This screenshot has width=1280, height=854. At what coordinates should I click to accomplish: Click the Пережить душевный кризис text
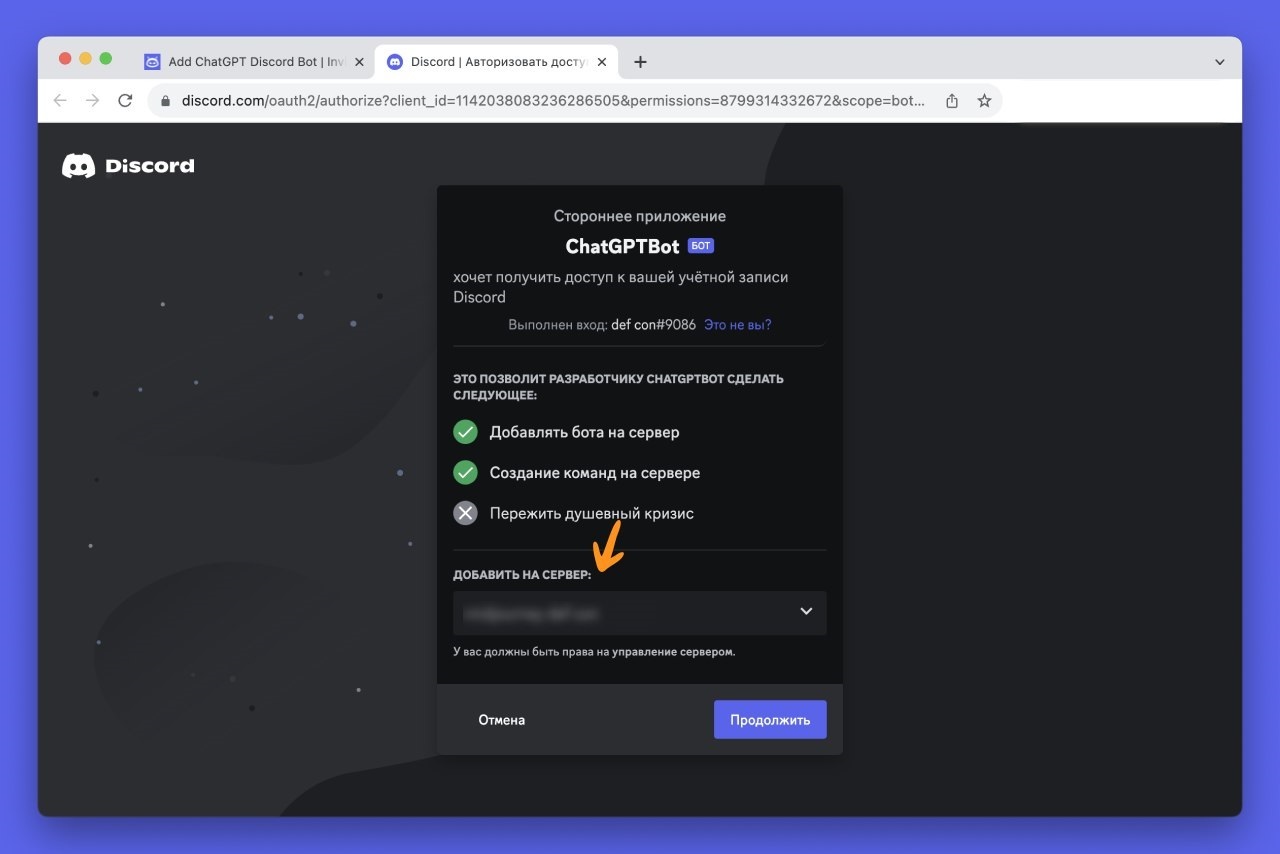pyautogui.click(x=591, y=513)
